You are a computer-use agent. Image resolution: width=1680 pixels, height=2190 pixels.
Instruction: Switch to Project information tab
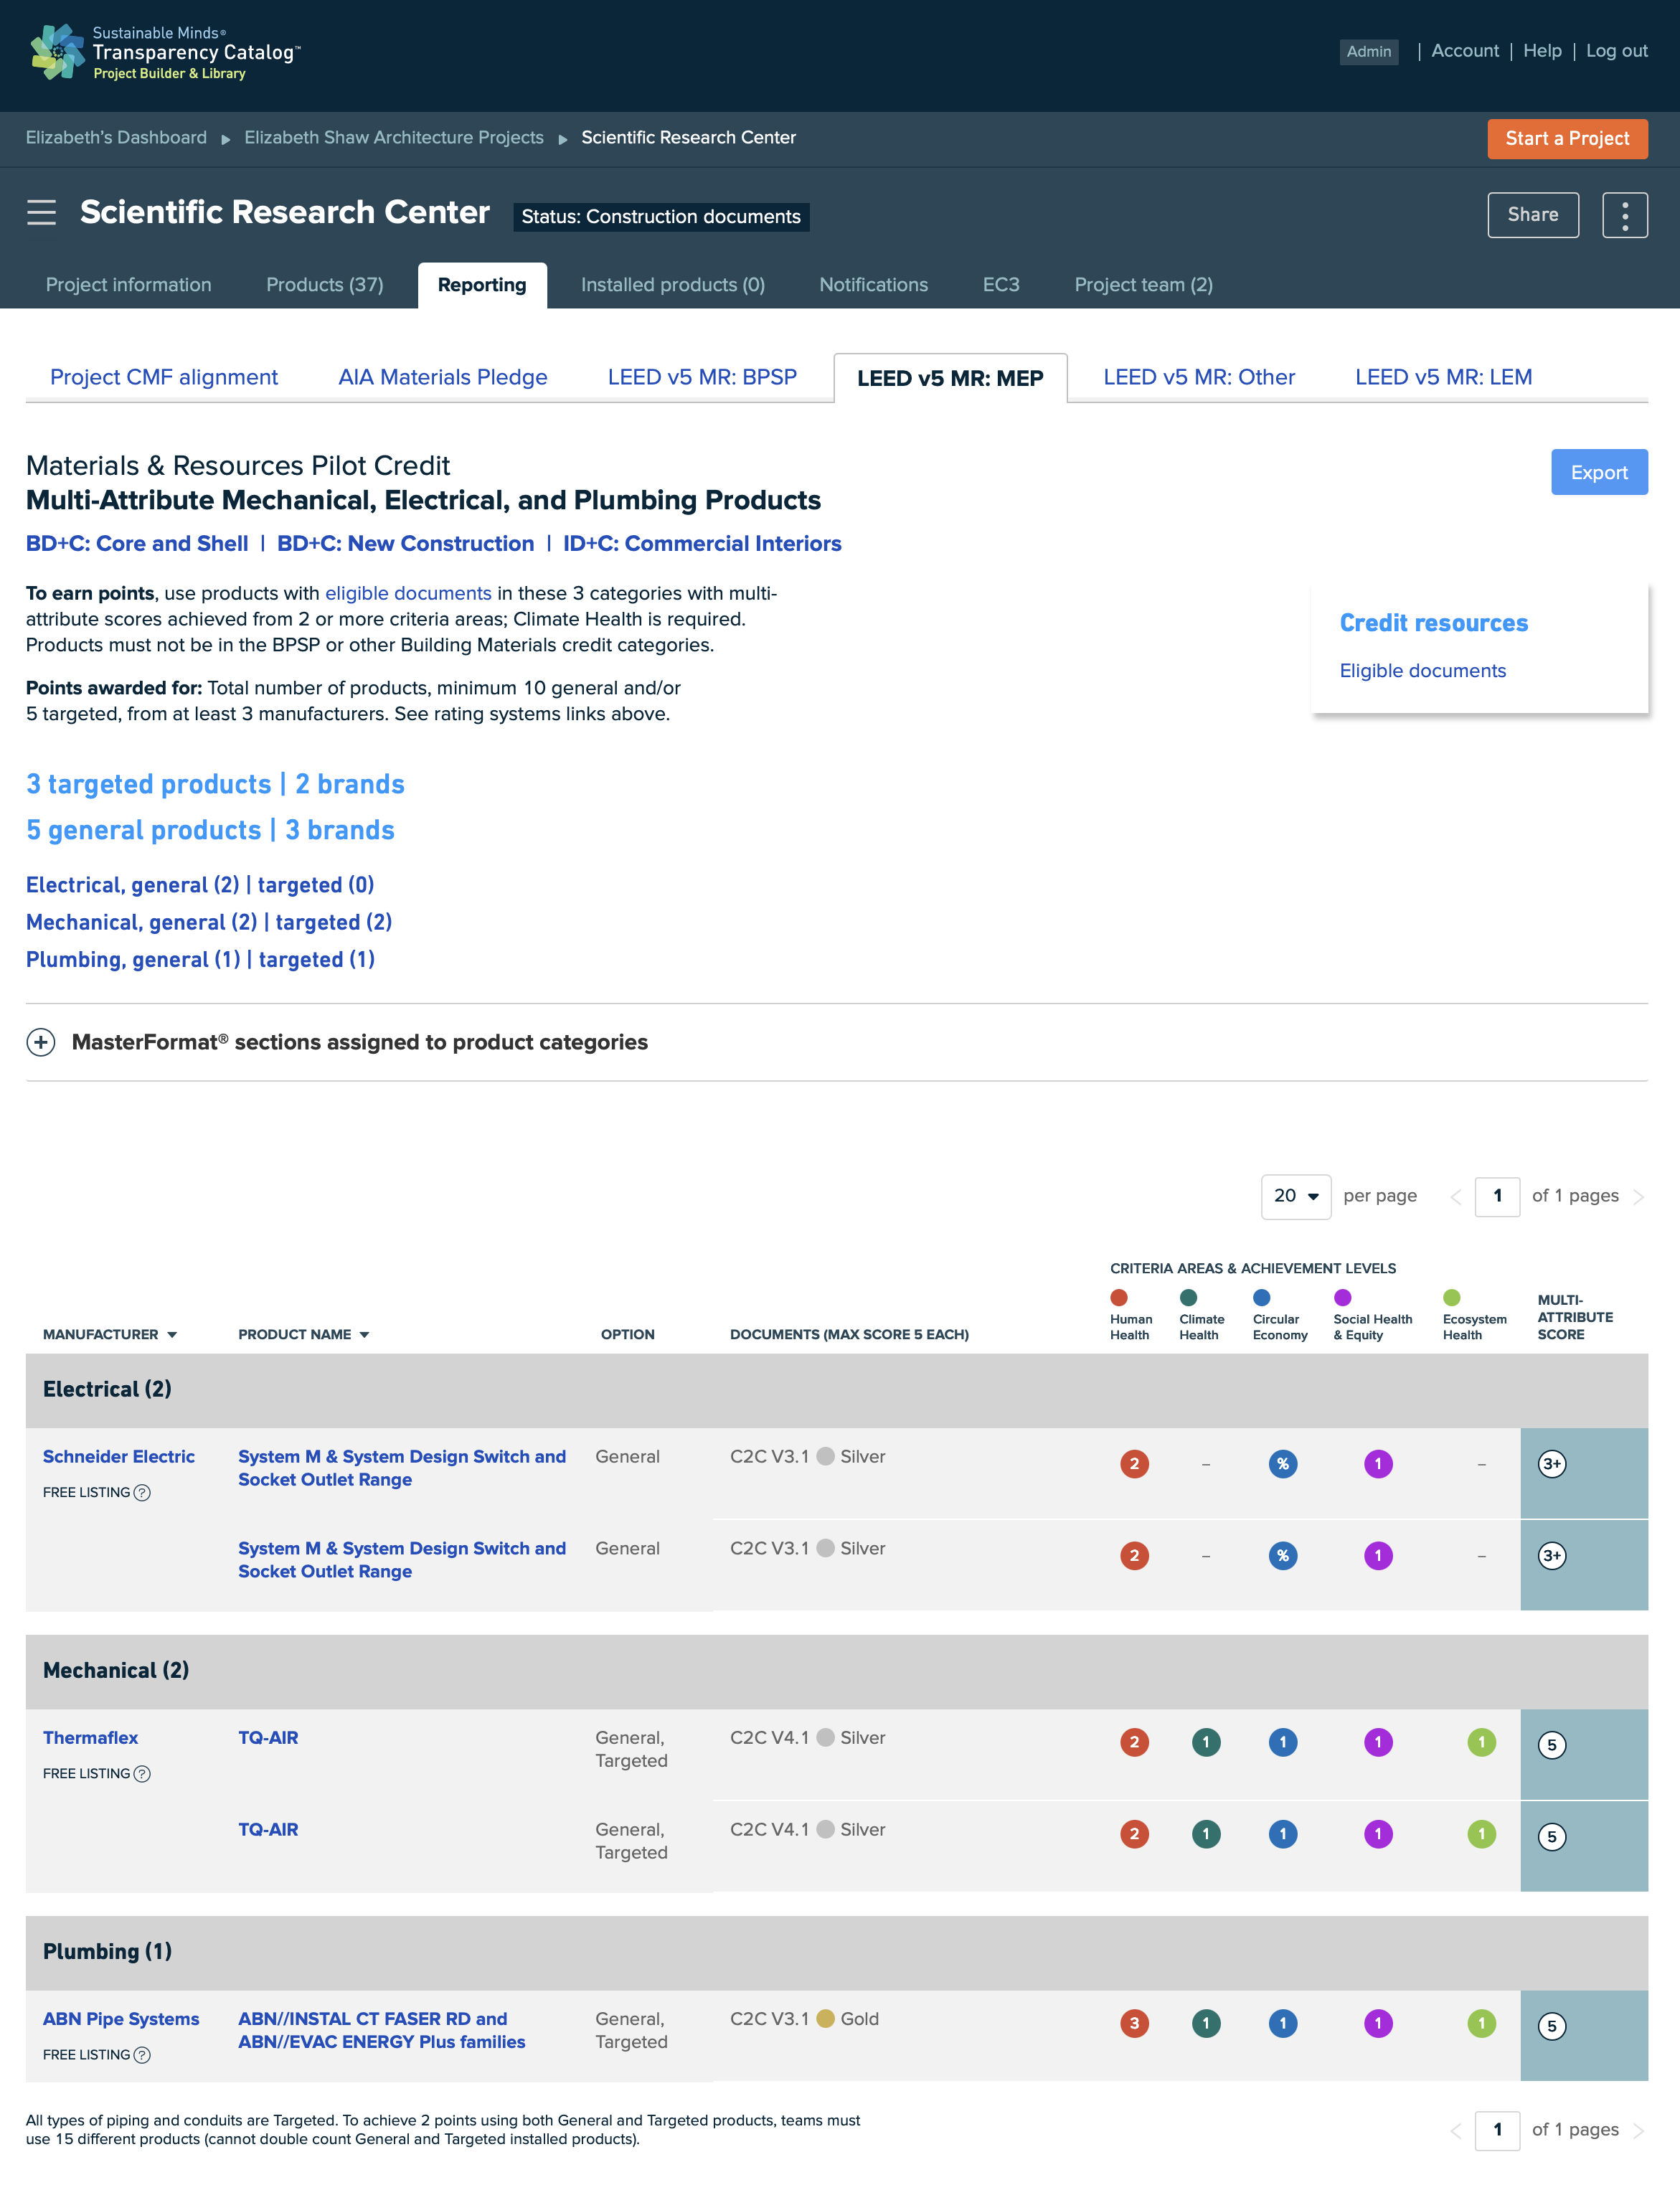[x=129, y=285]
